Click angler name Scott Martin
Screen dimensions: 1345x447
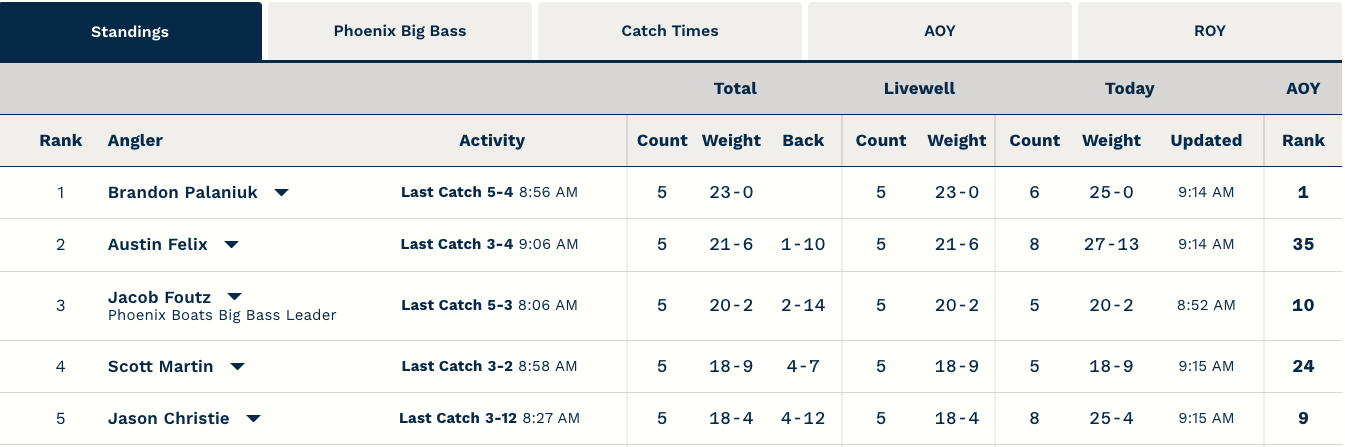160,367
